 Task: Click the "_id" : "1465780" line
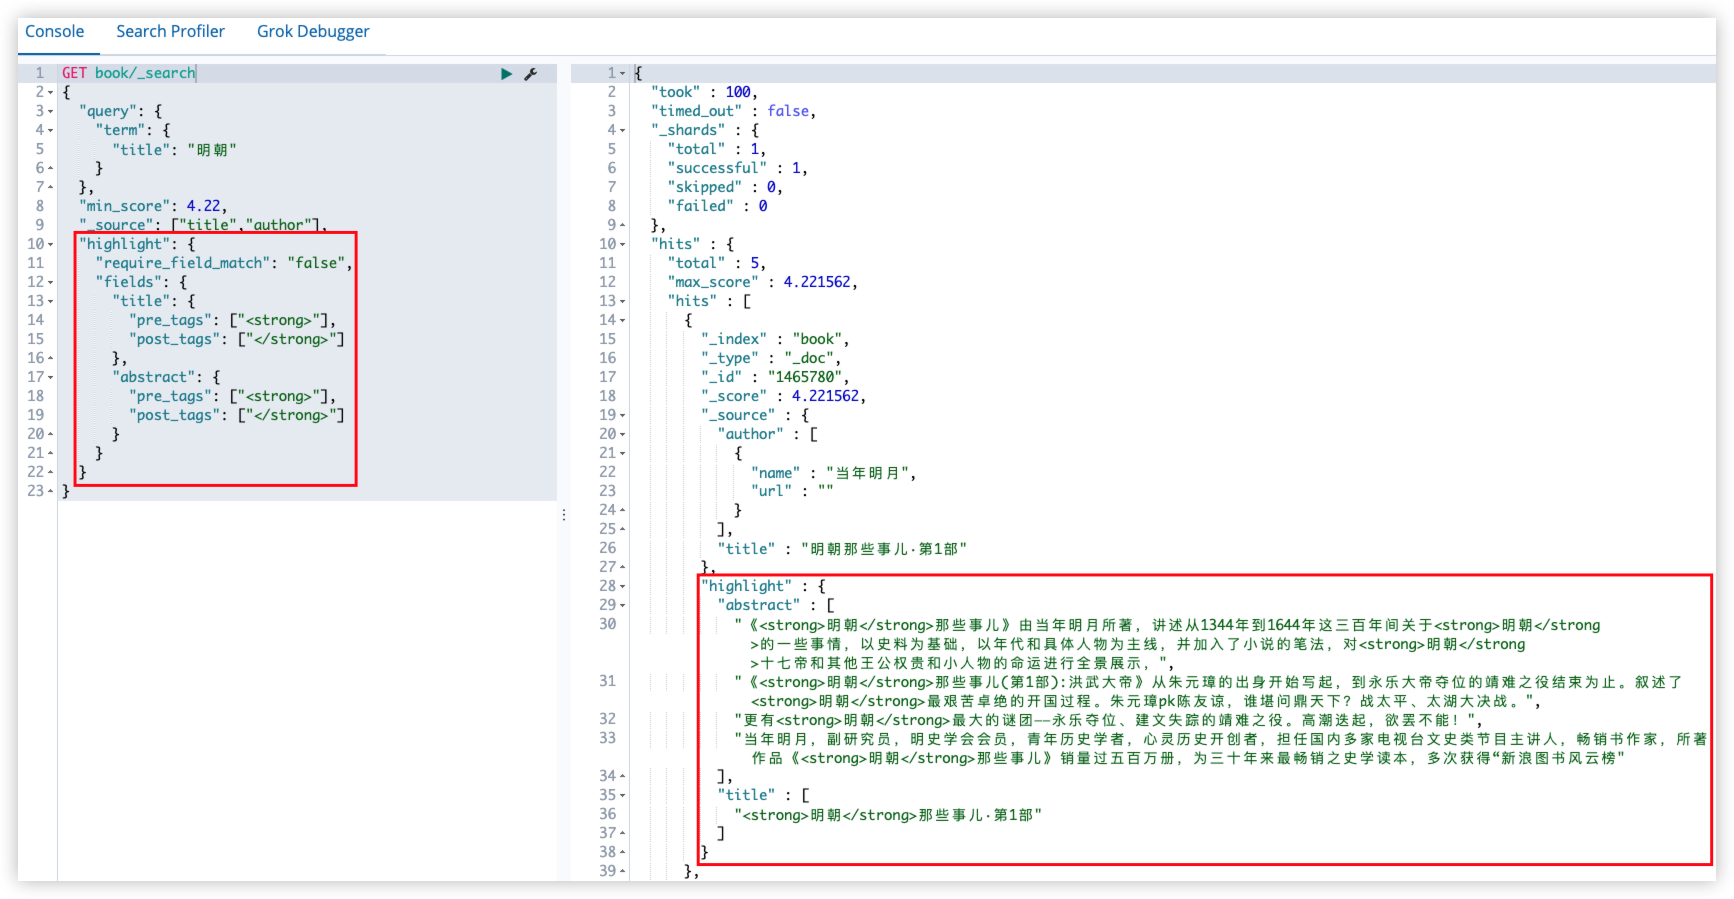point(775,377)
